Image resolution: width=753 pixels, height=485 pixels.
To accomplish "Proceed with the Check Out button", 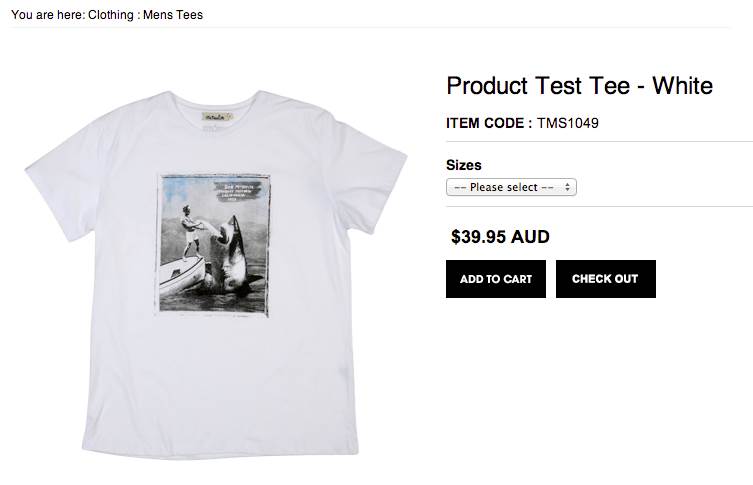I will (x=605, y=279).
